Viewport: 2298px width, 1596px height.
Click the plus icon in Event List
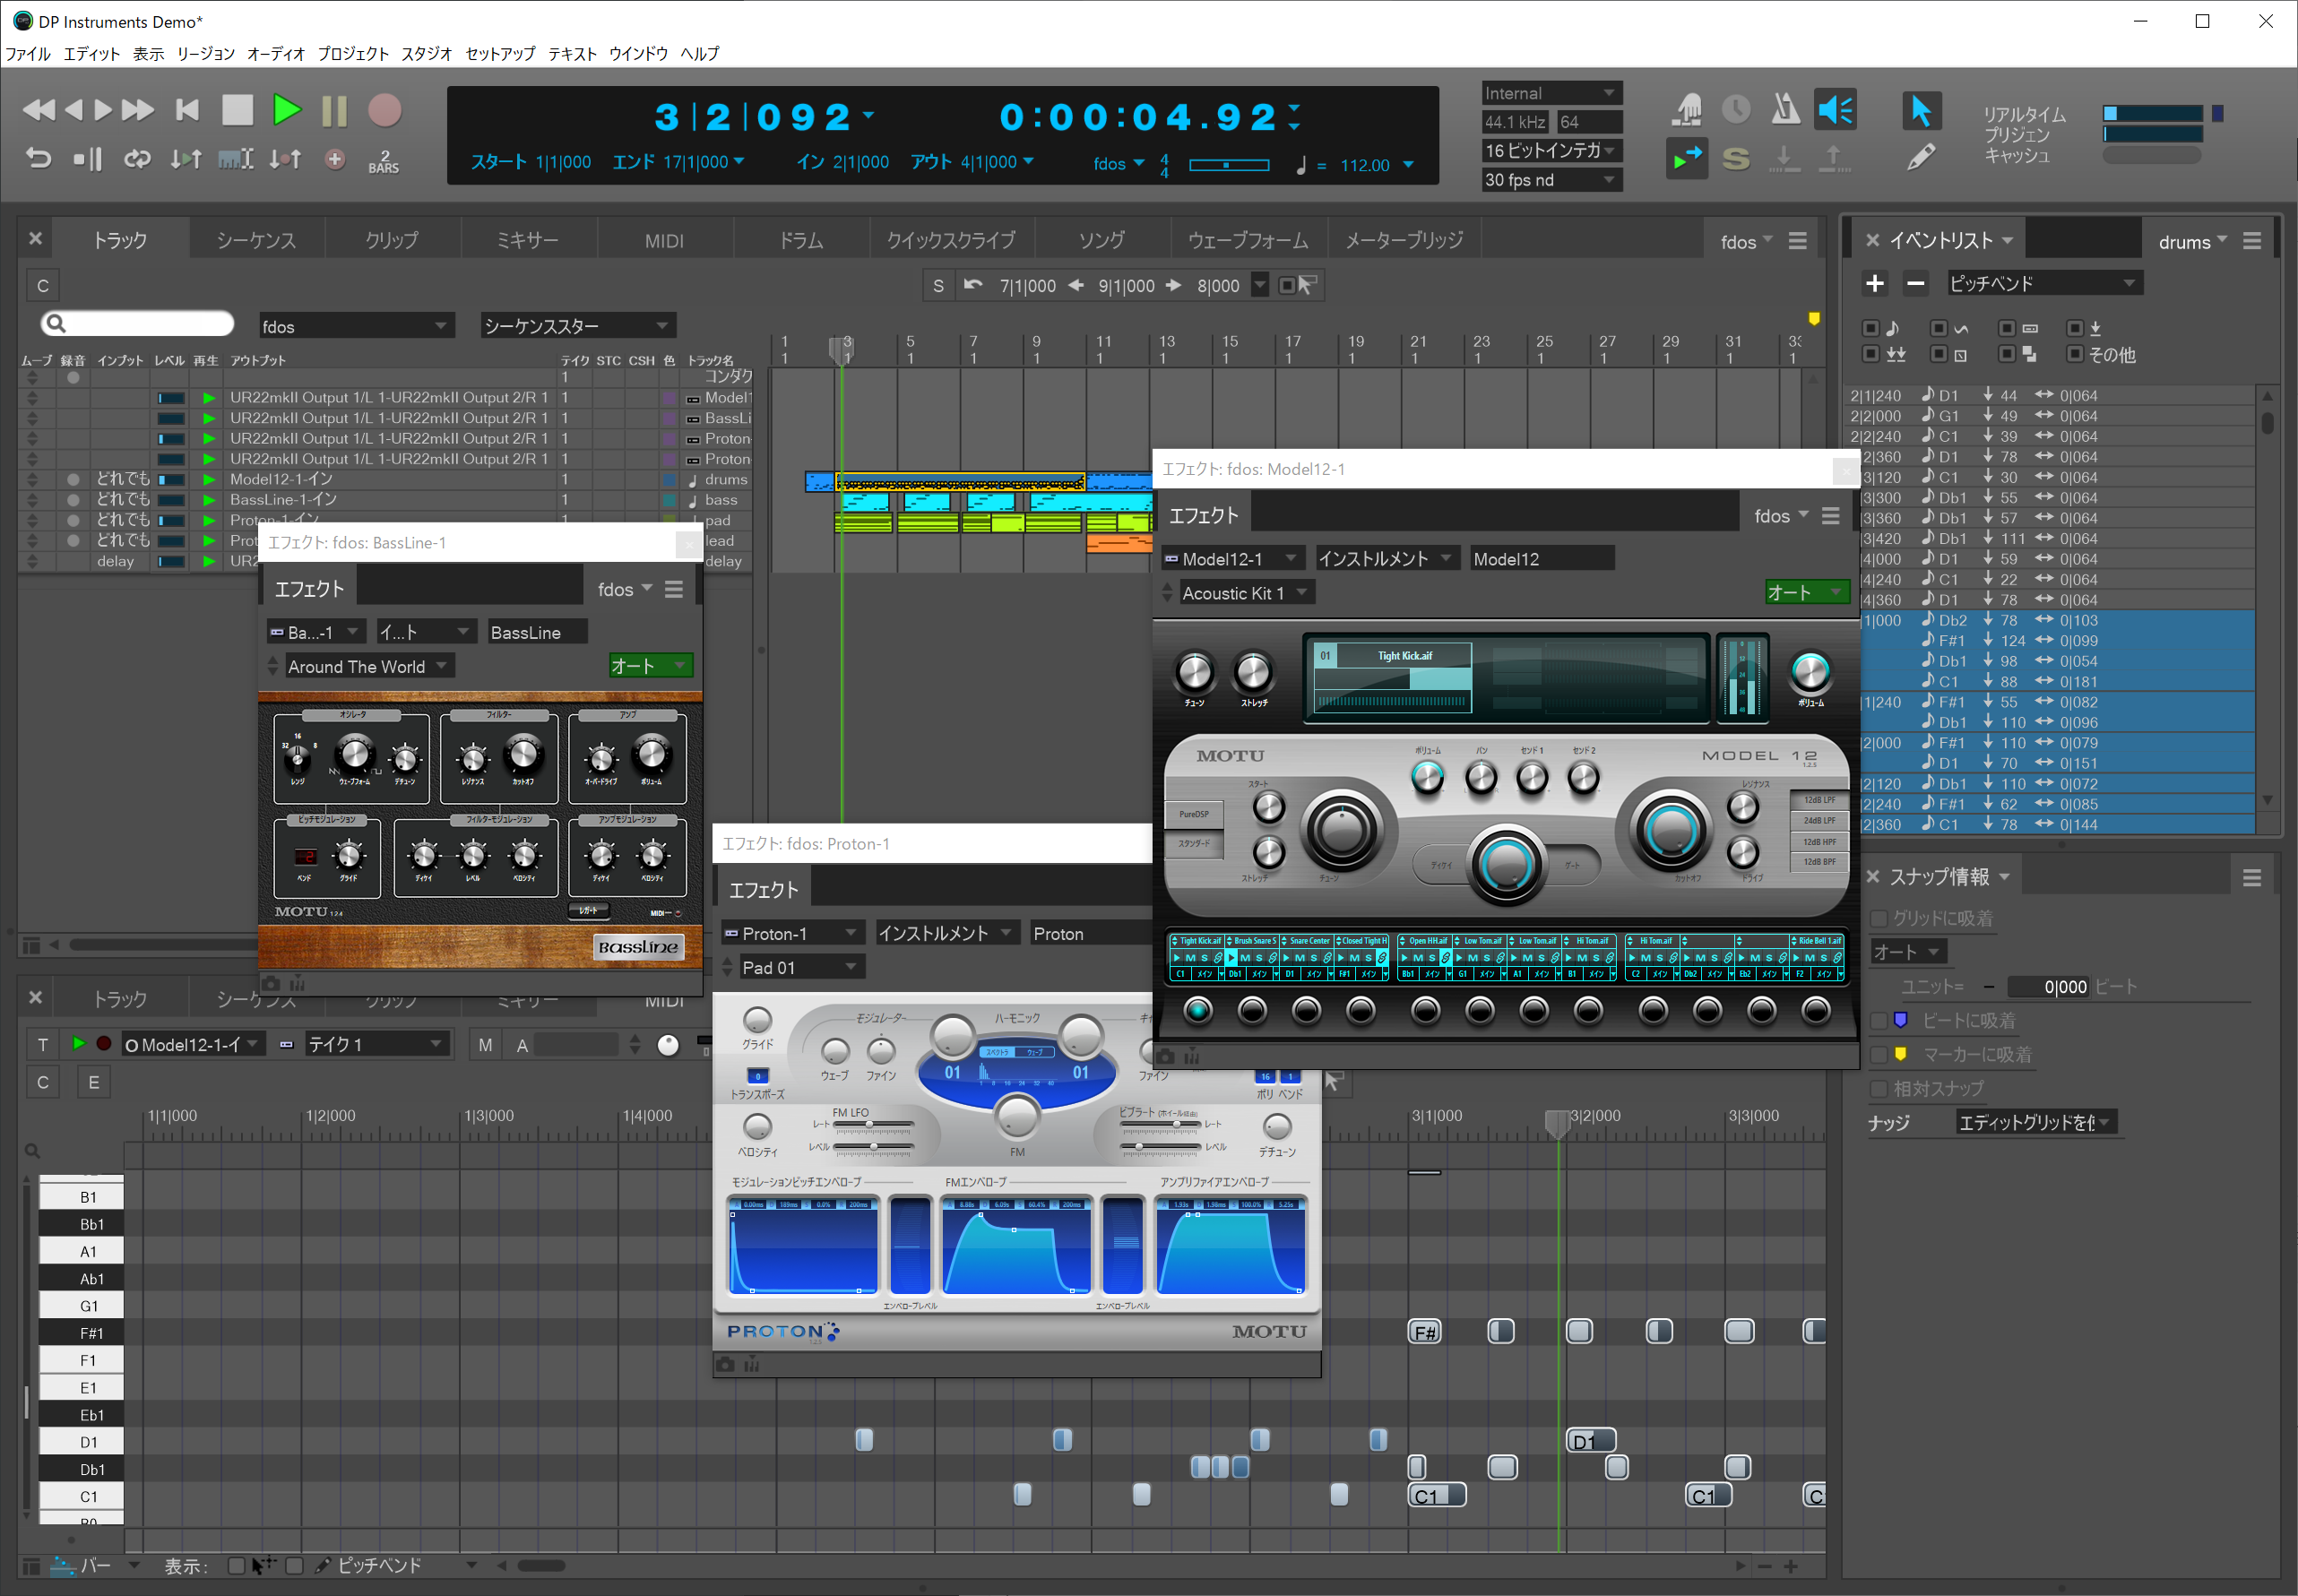point(1875,284)
